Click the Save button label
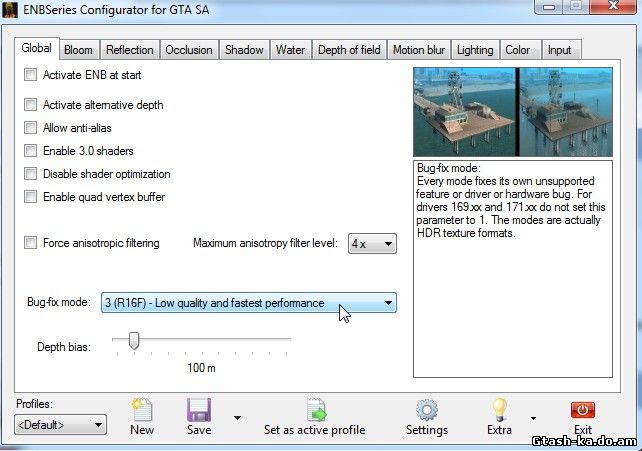This screenshot has height=451, width=642. [x=199, y=430]
